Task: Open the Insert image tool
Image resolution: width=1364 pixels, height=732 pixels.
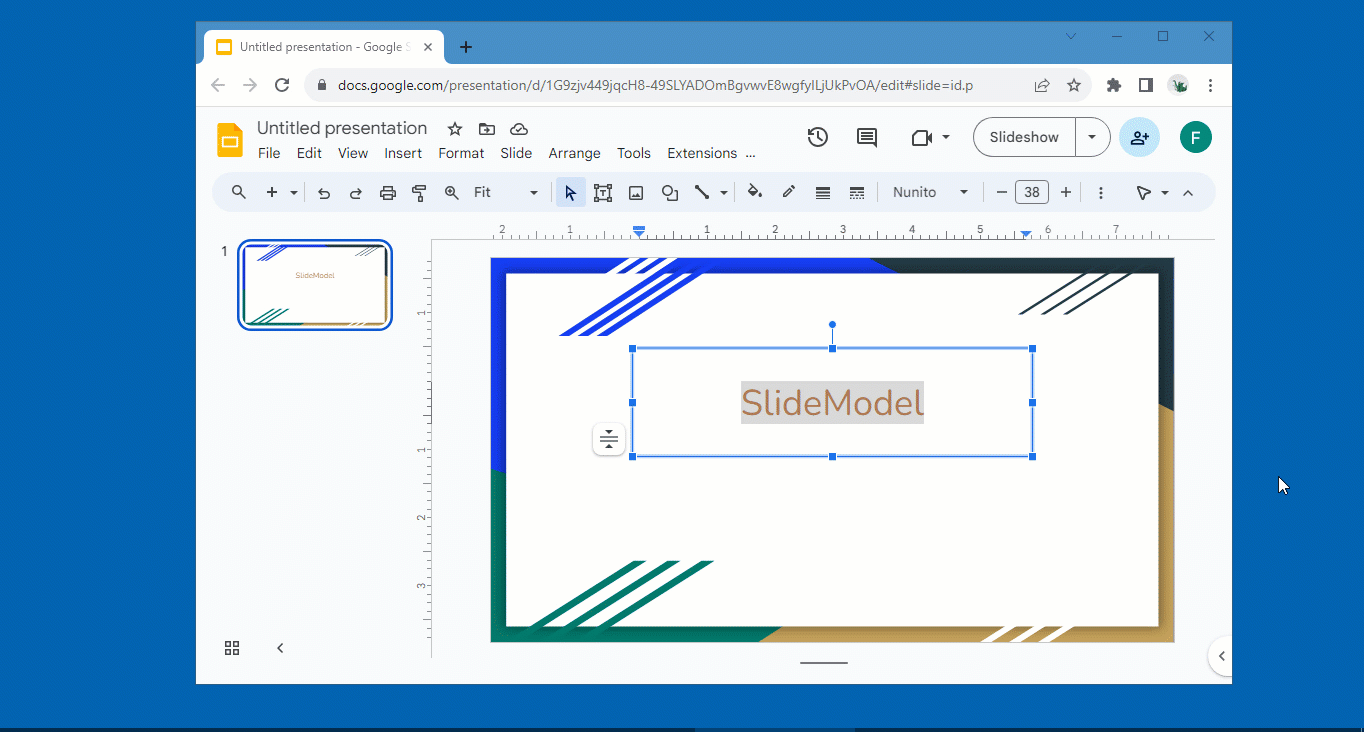Action: 636,192
